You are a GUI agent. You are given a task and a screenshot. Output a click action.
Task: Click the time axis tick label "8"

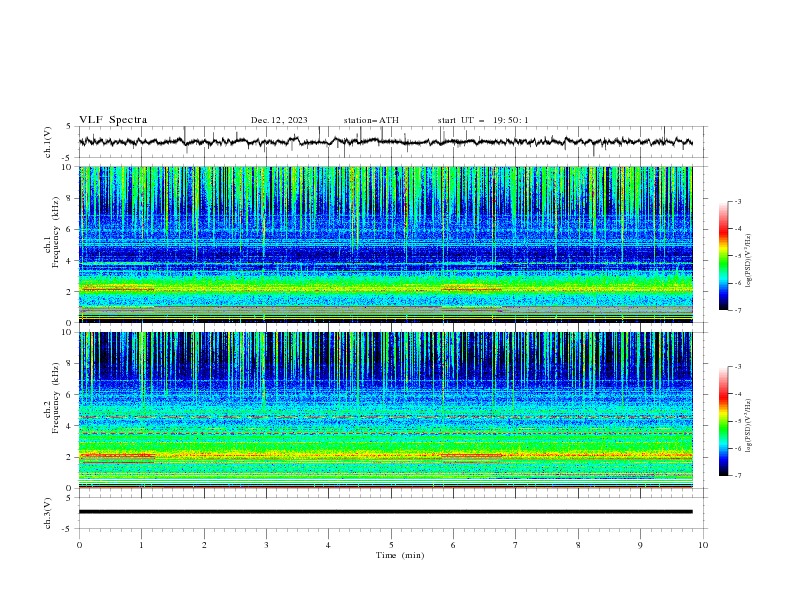[578, 545]
